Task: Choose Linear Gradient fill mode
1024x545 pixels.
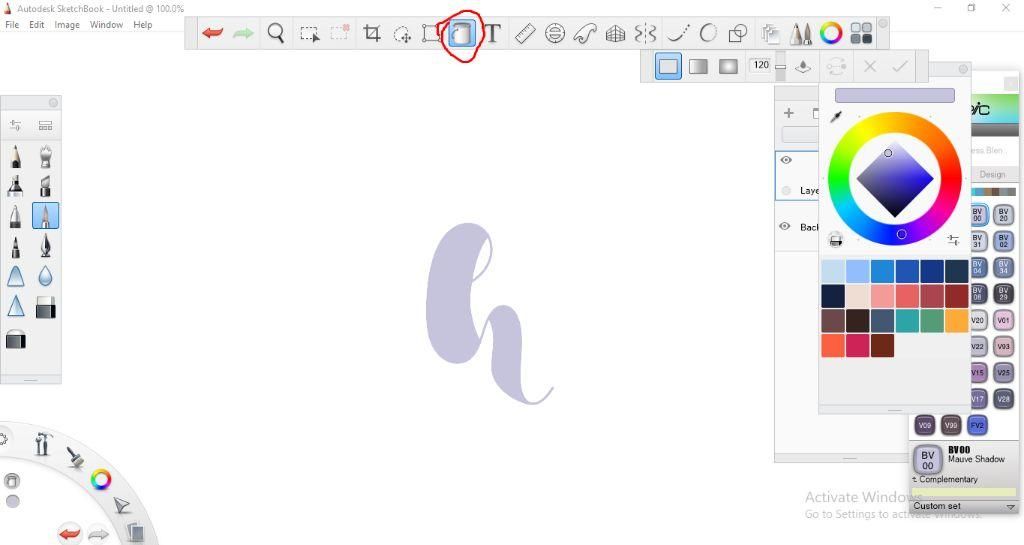Action: 698,67
